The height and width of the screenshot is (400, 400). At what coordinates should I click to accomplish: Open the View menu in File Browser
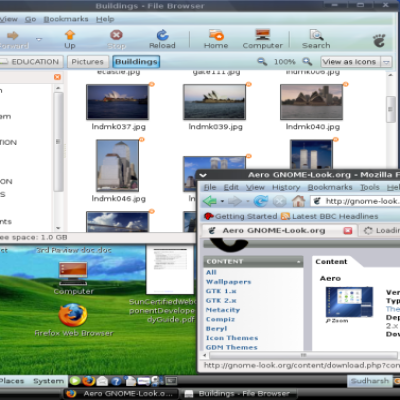click(9, 19)
